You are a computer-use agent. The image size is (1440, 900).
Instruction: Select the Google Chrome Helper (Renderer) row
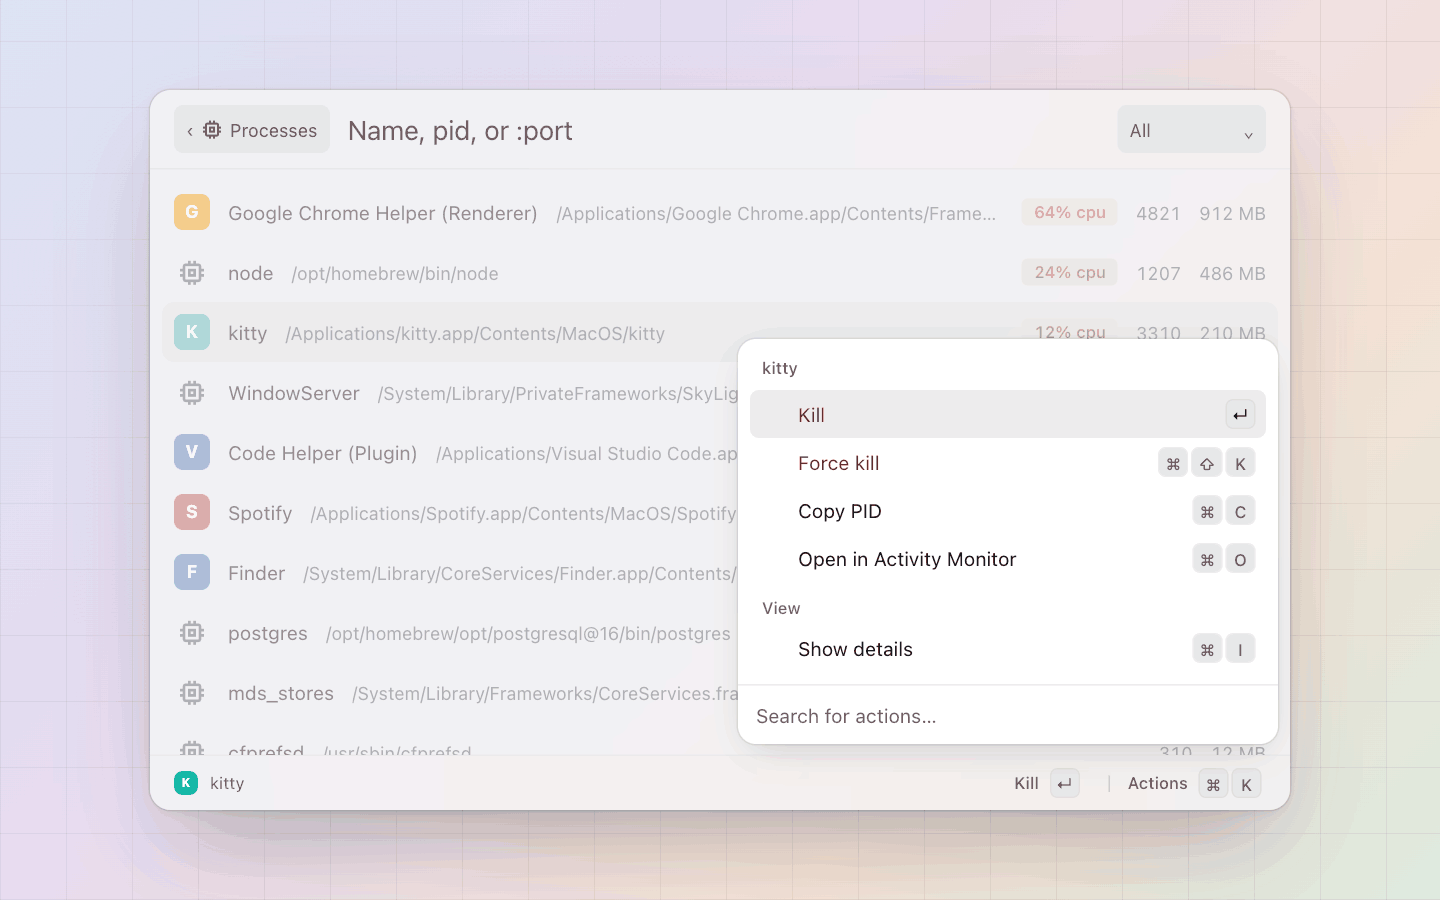pyautogui.click(x=720, y=212)
